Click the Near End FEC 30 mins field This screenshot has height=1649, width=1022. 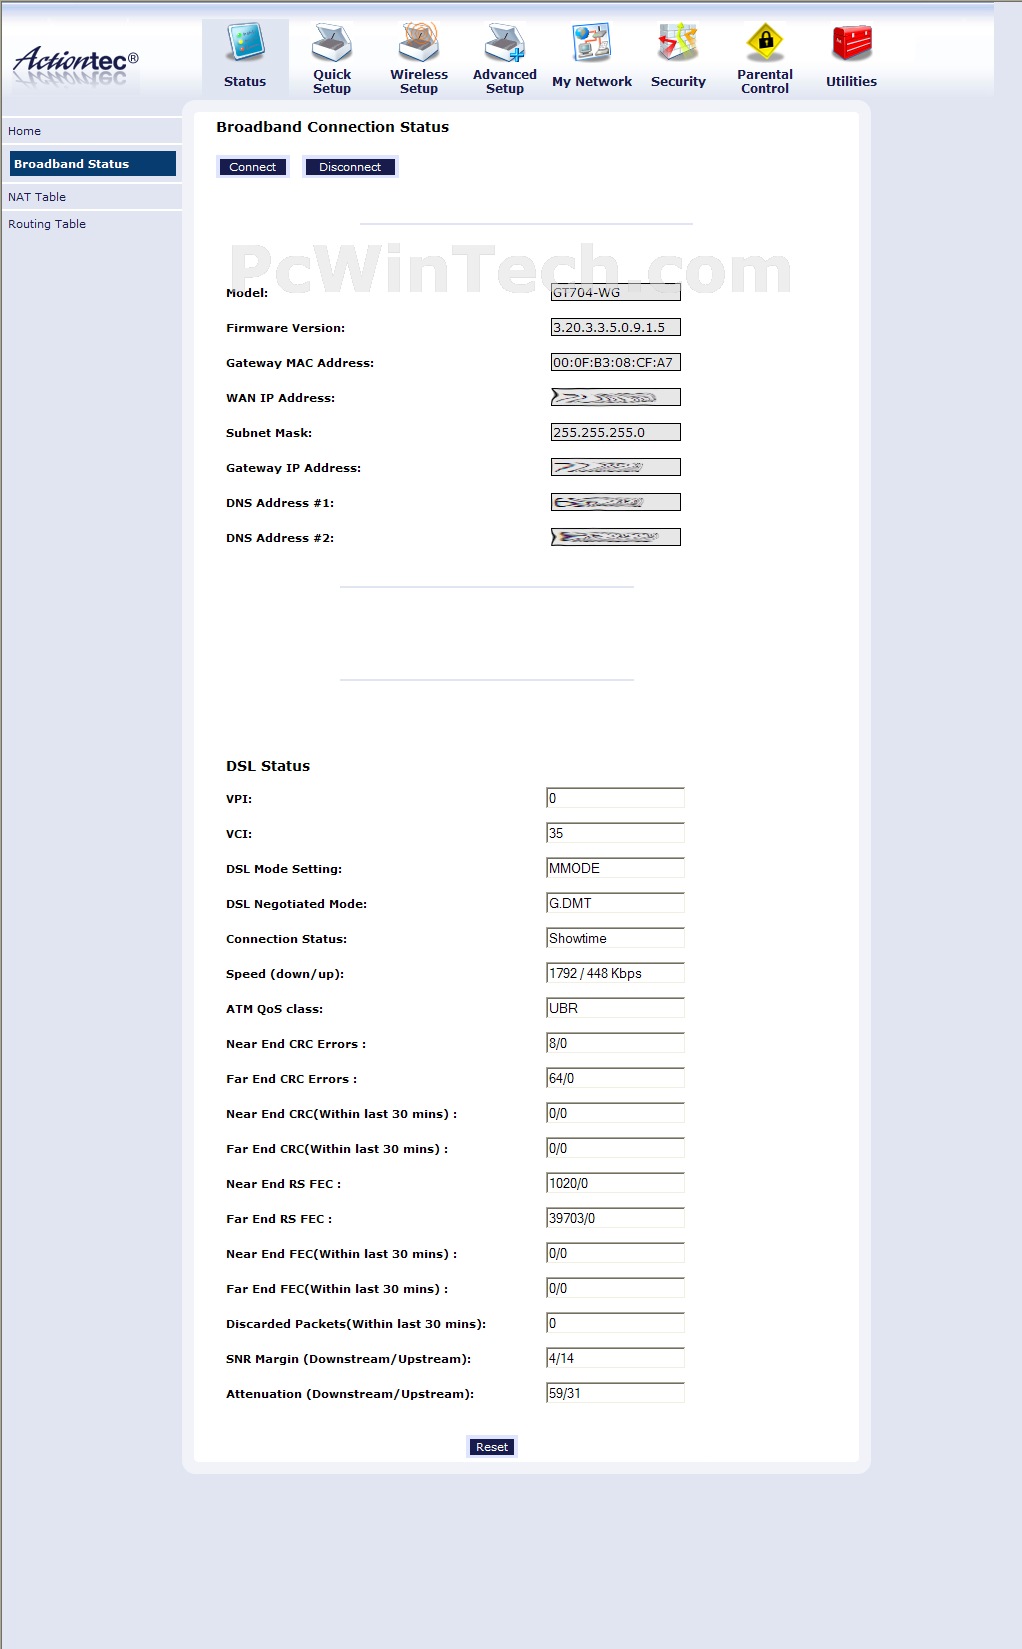tap(615, 1253)
